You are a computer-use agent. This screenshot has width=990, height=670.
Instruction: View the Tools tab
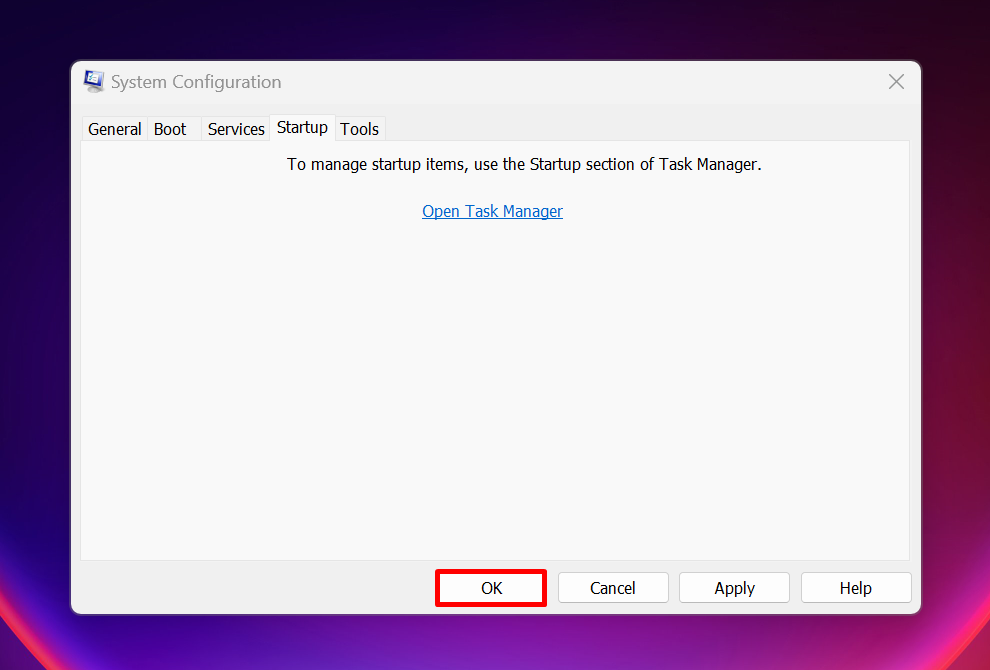point(359,128)
